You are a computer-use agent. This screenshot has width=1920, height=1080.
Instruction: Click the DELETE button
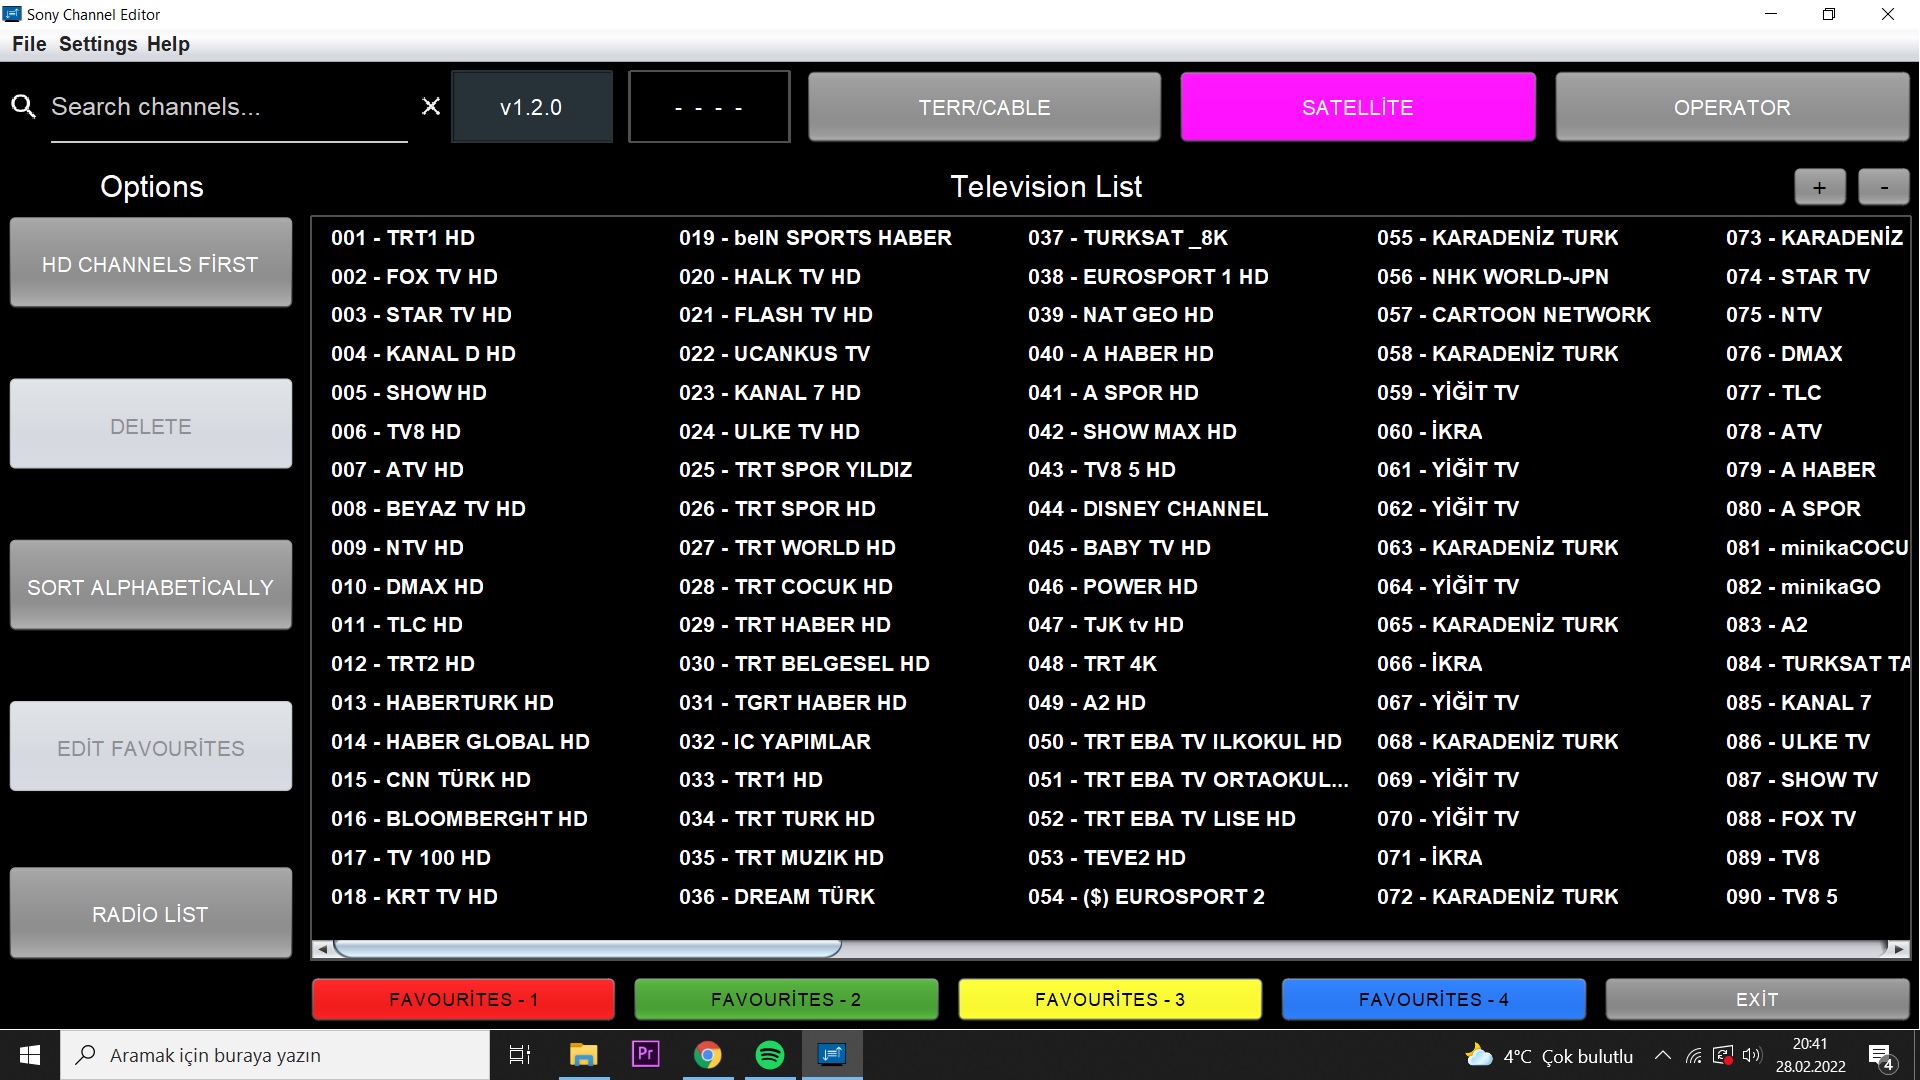pyautogui.click(x=151, y=425)
